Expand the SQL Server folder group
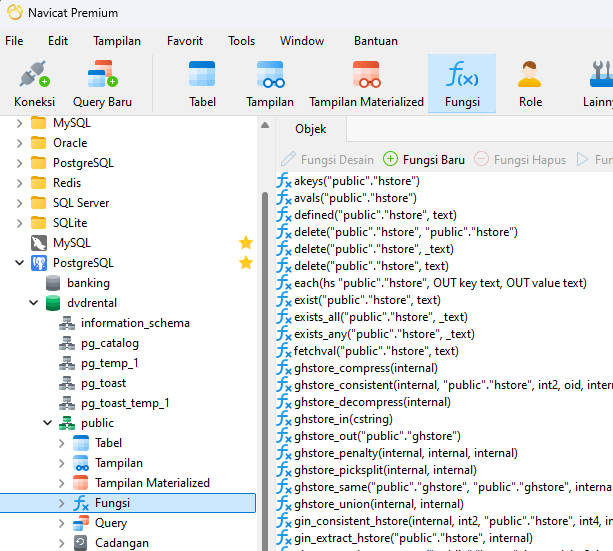 20,203
